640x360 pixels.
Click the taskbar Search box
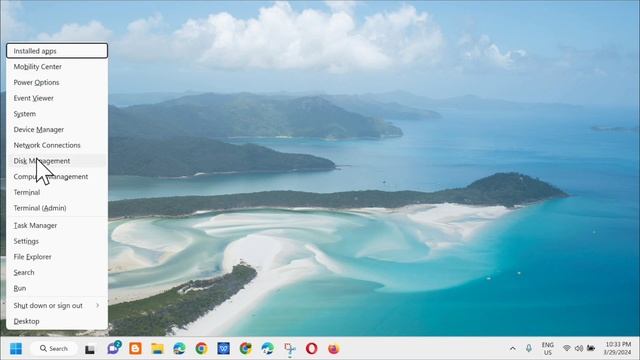[x=53, y=349]
